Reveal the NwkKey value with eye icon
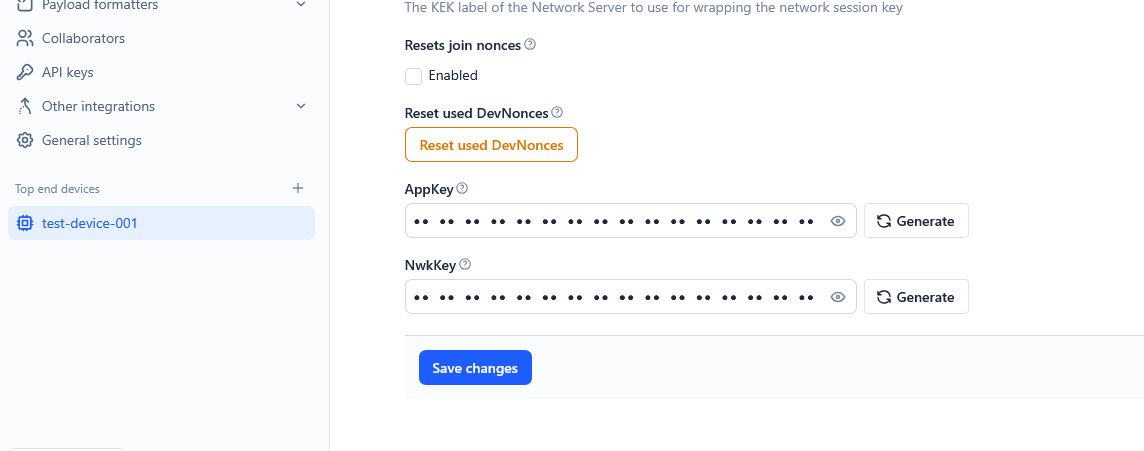1144x451 pixels. [x=838, y=297]
